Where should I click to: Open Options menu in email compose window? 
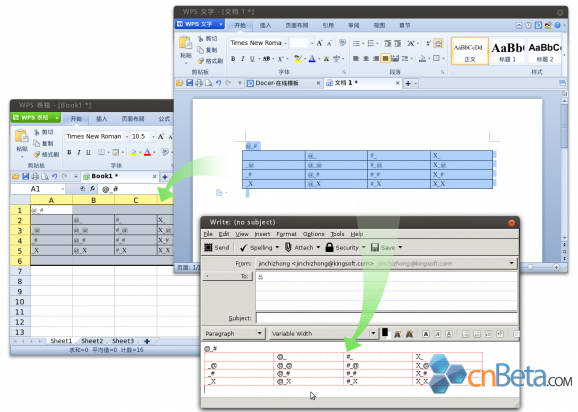click(313, 234)
